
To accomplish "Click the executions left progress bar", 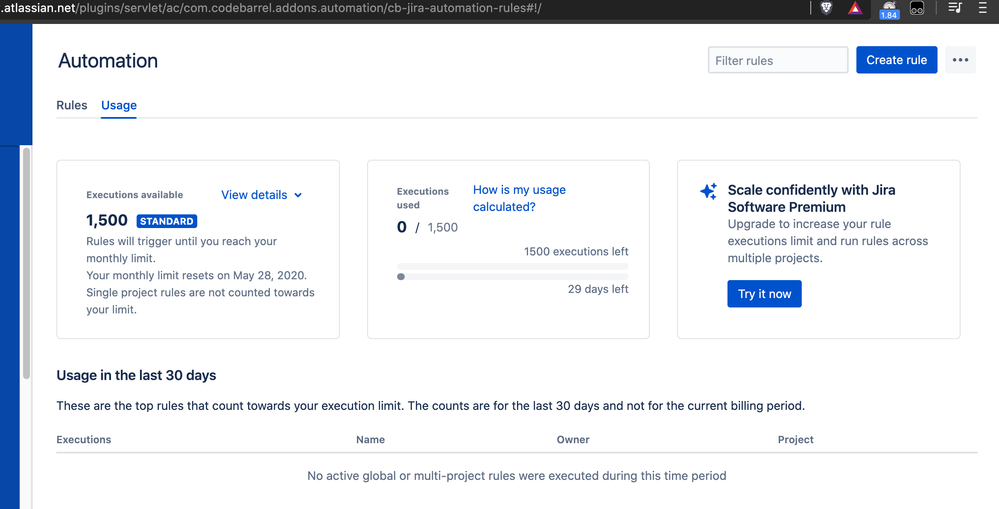I will point(512,266).
